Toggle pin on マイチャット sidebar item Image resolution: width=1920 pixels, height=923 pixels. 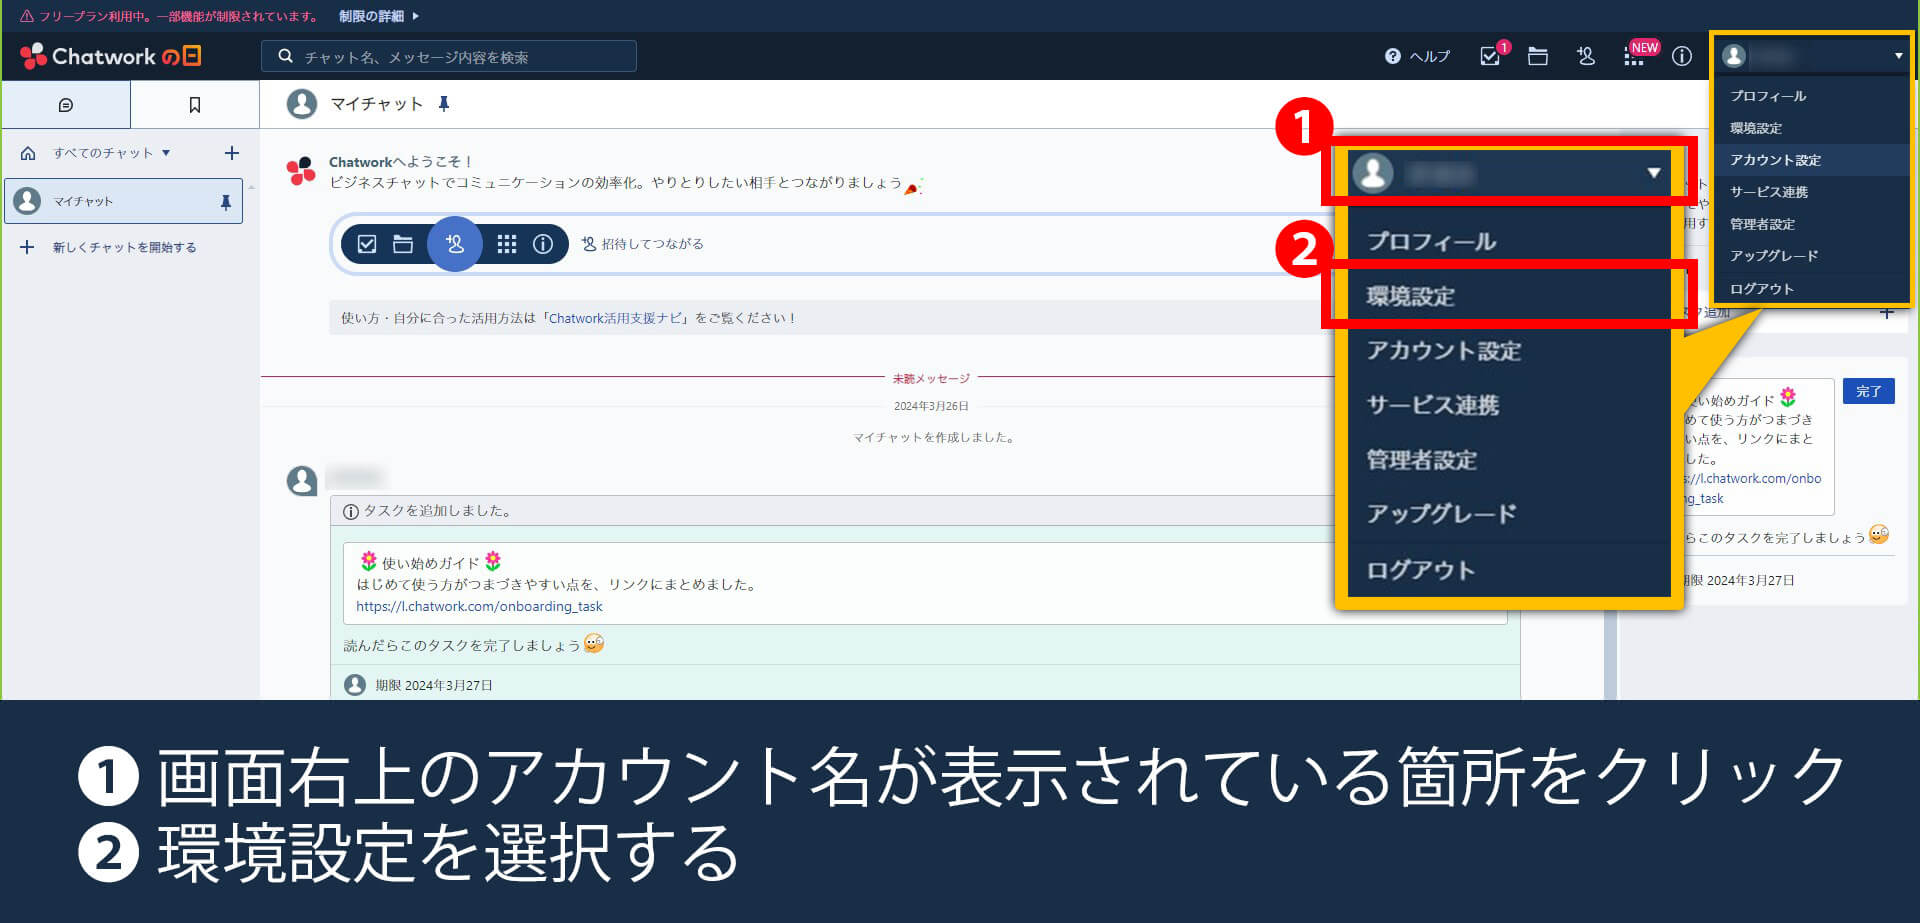[226, 202]
